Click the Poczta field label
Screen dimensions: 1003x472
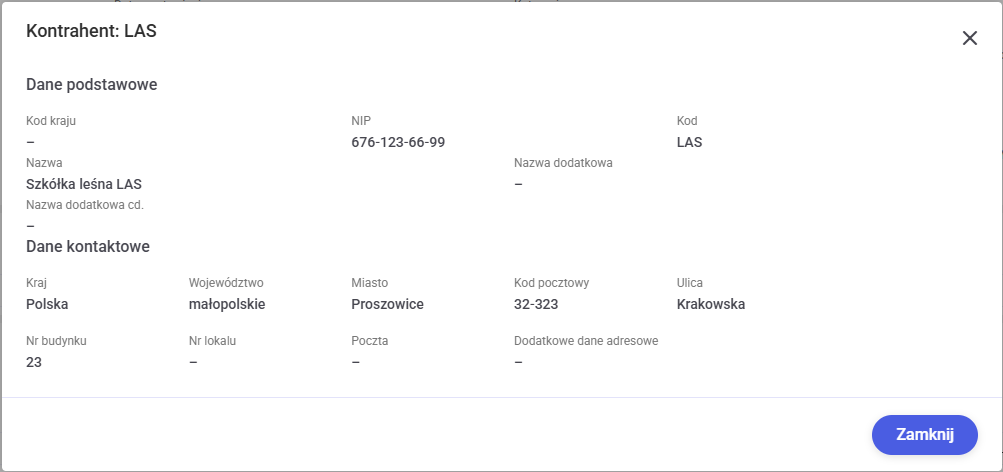370,341
